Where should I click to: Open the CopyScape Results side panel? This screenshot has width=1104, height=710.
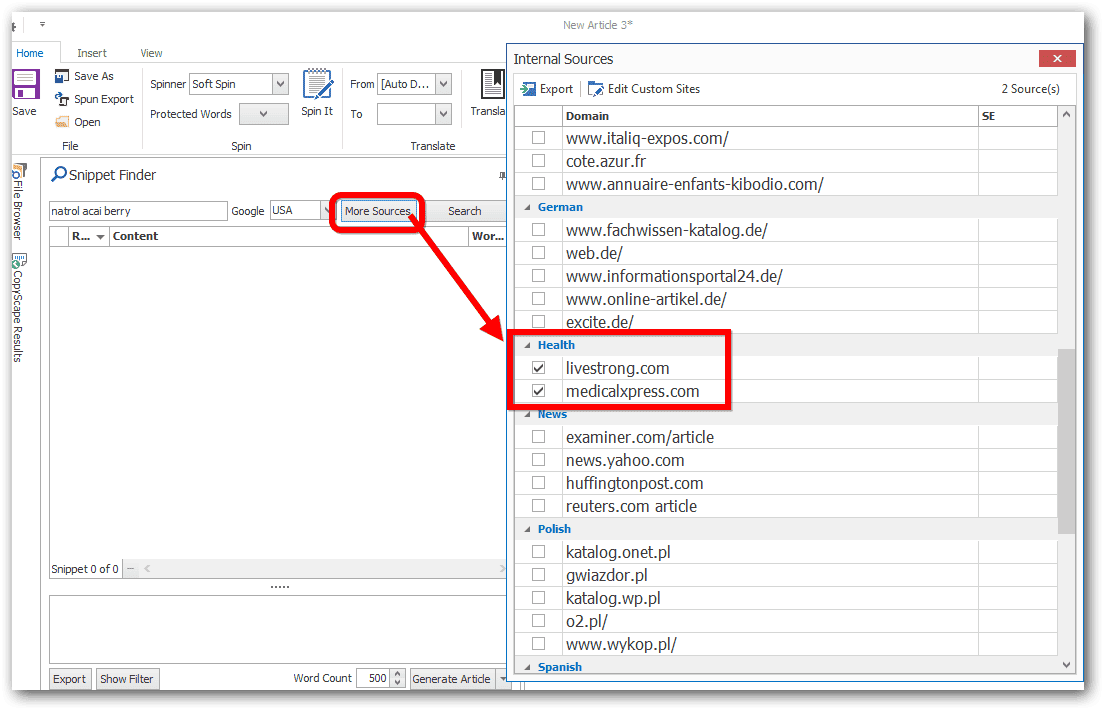tap(18, 308)
